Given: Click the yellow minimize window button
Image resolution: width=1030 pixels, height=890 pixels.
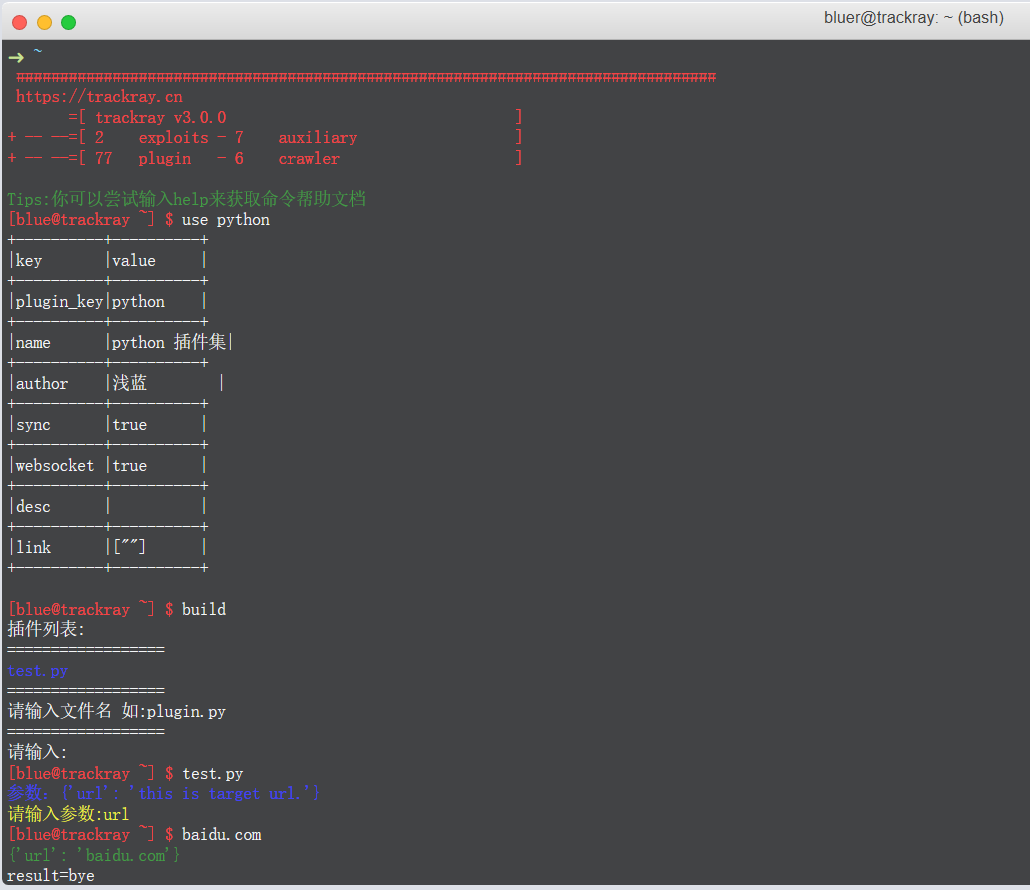Looking at the screenshot, I should click(x=44, y=22).
